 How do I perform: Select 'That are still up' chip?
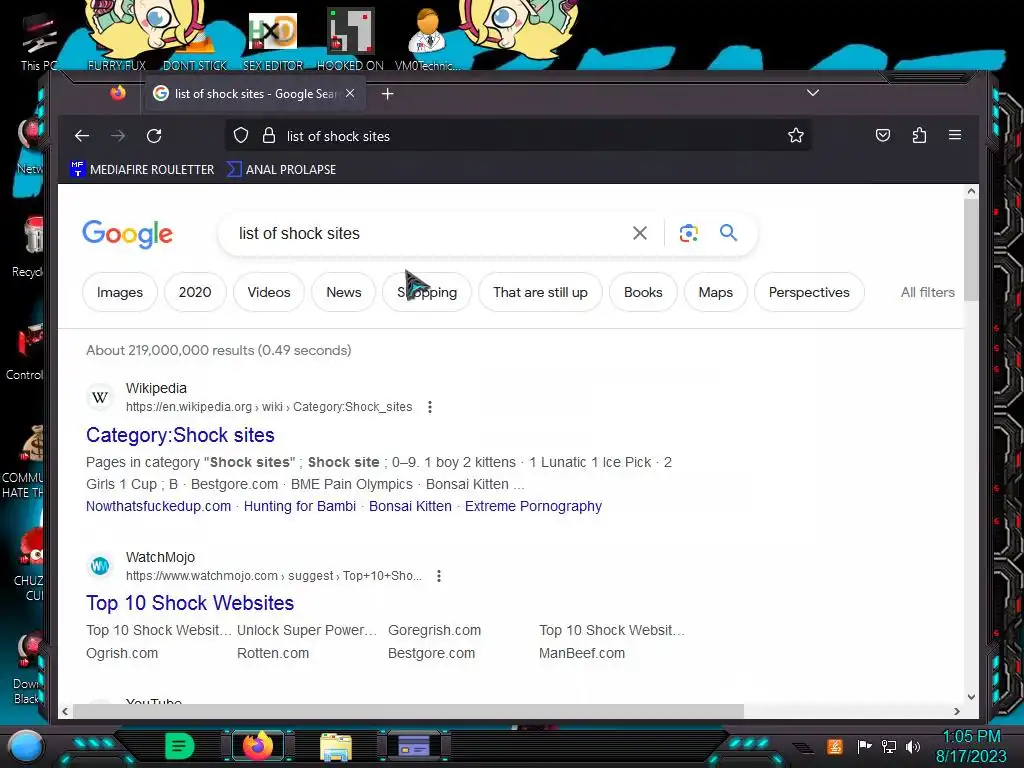[540, 292]
